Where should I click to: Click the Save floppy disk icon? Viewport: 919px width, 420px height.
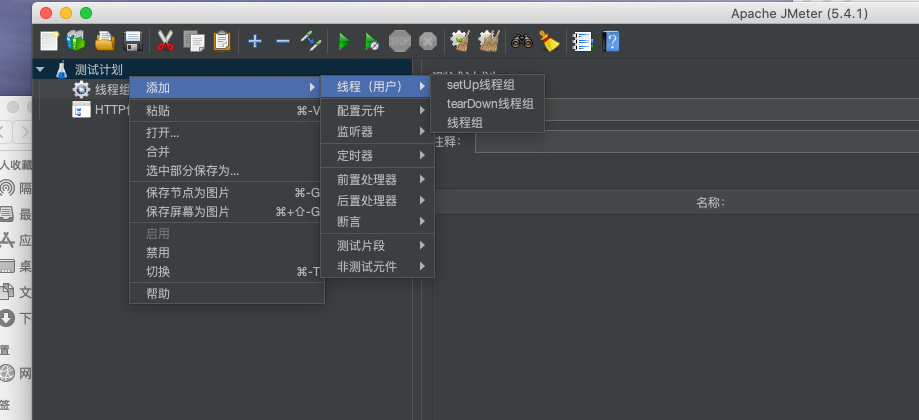[x=133, y=41]
